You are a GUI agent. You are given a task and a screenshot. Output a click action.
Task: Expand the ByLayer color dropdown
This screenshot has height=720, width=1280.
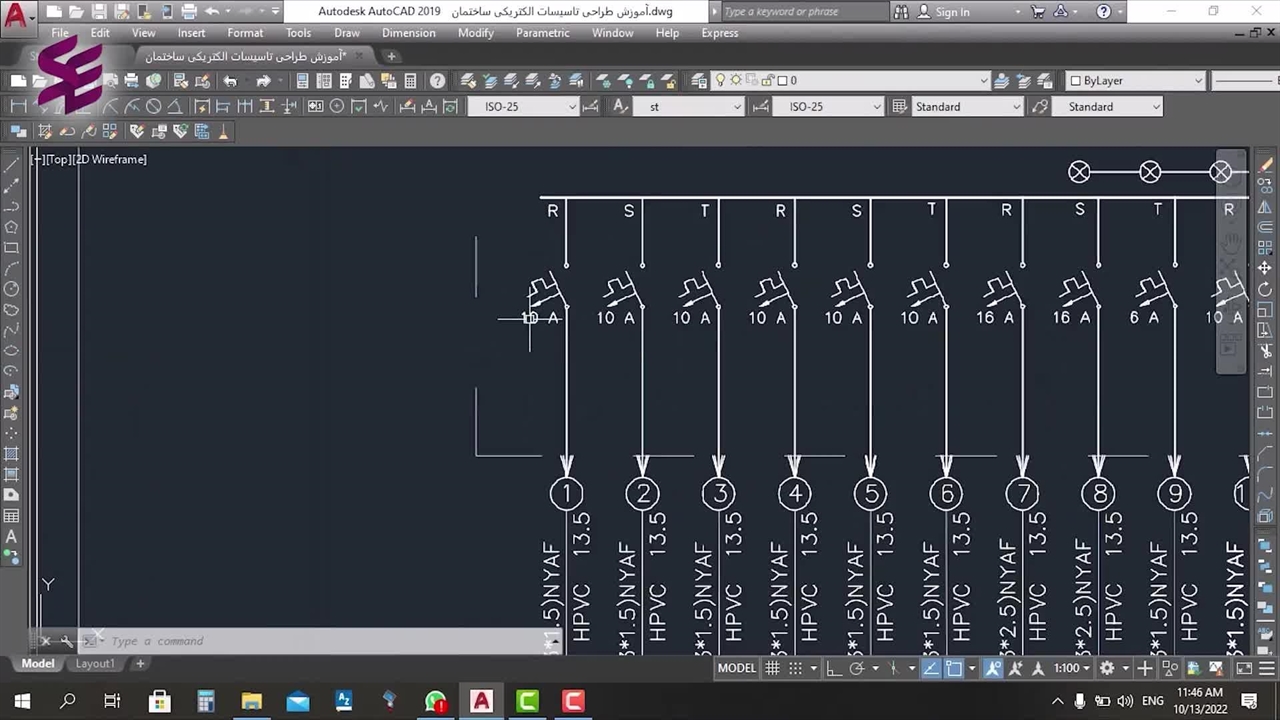(1195, 81)
